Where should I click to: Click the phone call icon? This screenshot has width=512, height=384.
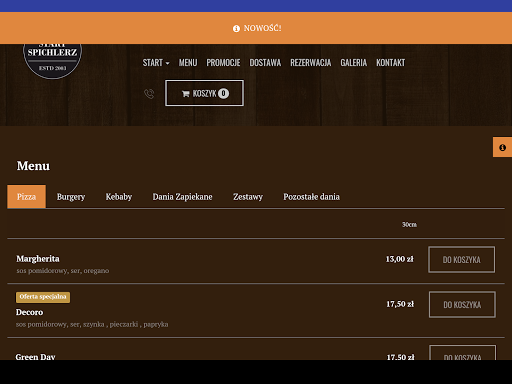click(149, 94)
